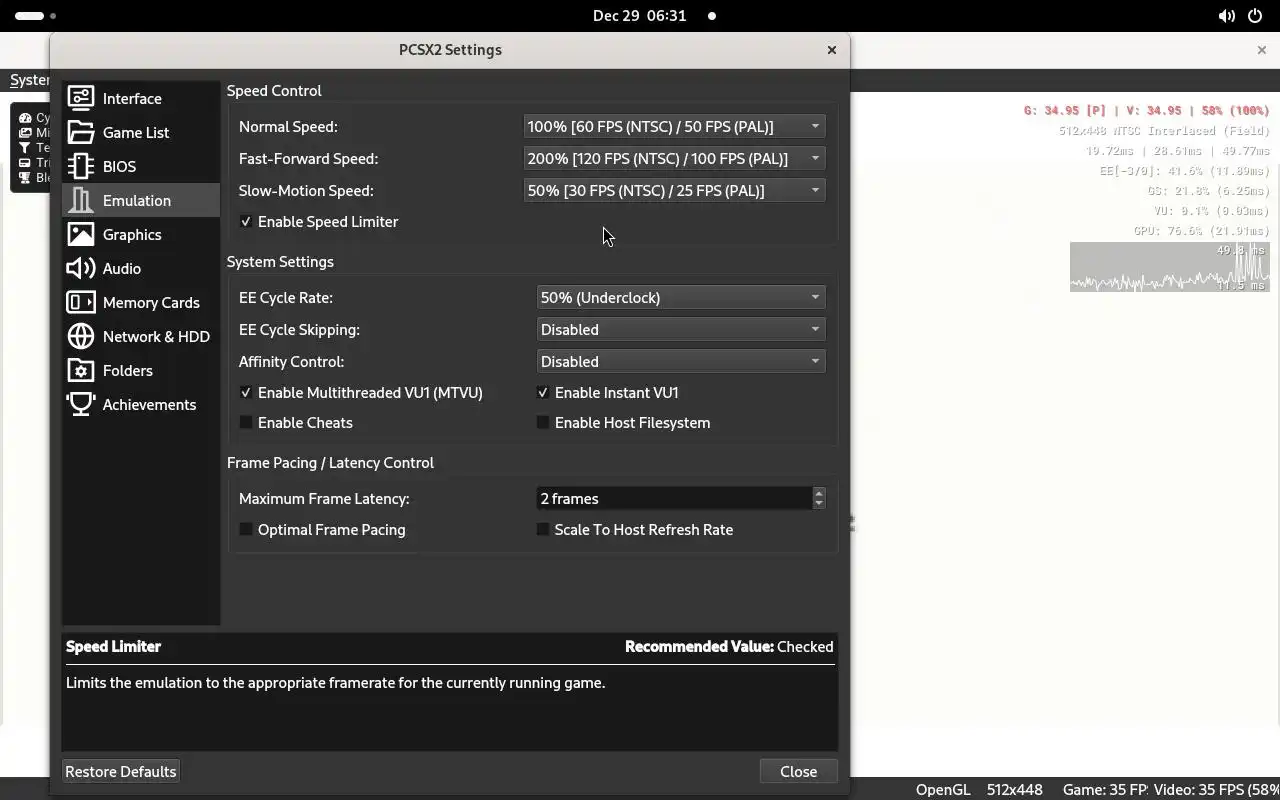Screen dimensions: 1280x800
Task: Open the Affinity Control dropdown
Action: point(681,361)
